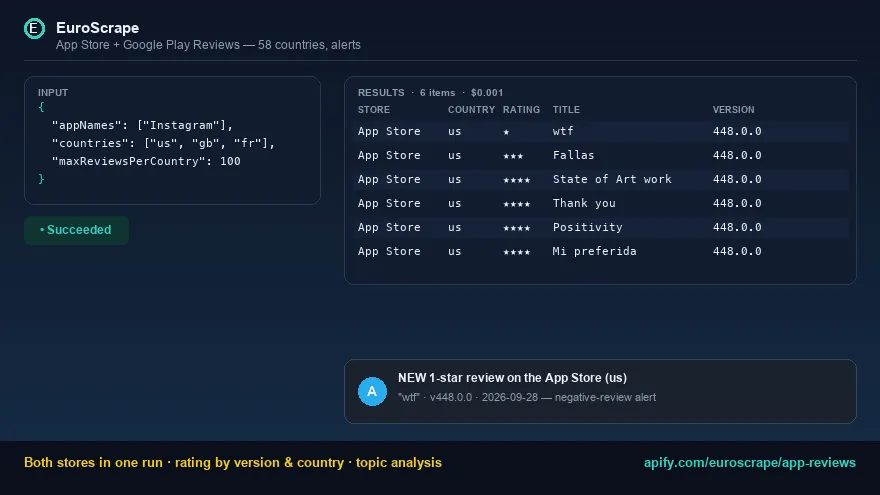This screenshot has width=880, height=495.
Task: Click the EuroScrape logo icon
Action: coord(34,29)
